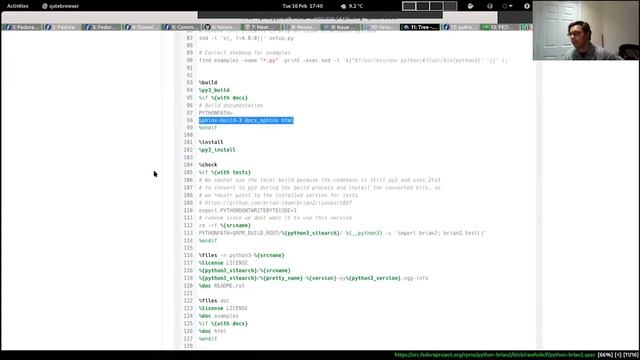Screen dimensions: 640x360
Task: Click "sed -i" setup.py line 87
Action: [246, 38]
